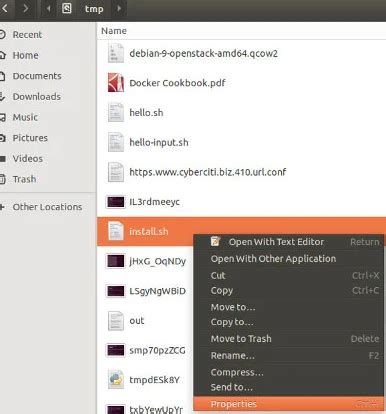The height and width of the screenshot is (414, 386).
Task: Click the smp70pzZCG thumbnail icon
Action: (116, 350)
